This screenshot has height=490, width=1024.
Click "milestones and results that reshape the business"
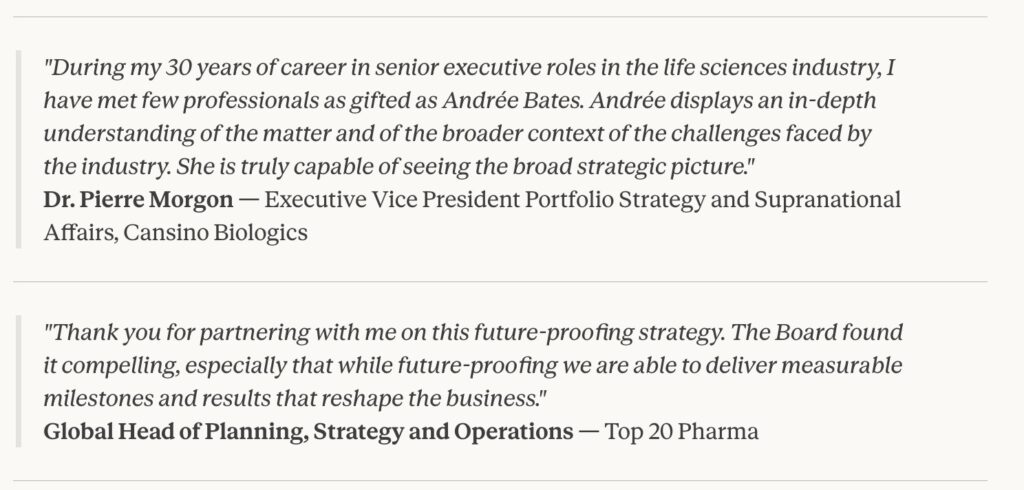pos(290,398)
